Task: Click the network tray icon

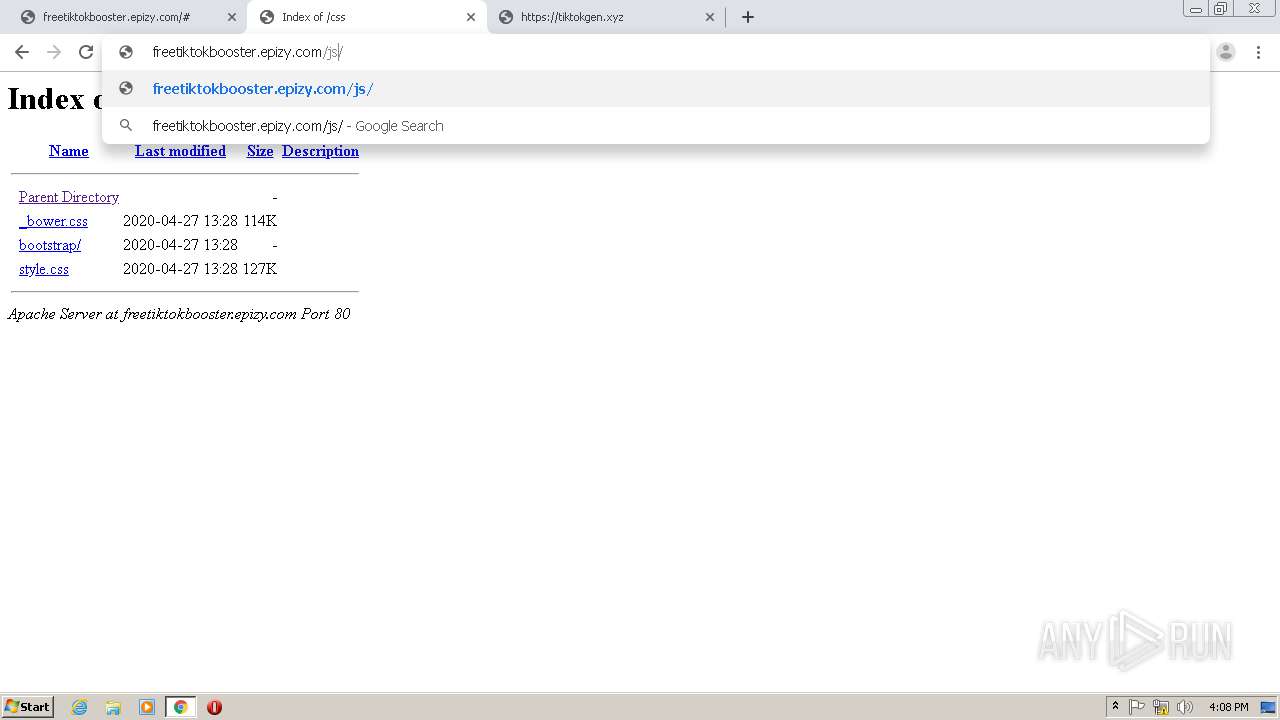Action: pos(1161,707)
